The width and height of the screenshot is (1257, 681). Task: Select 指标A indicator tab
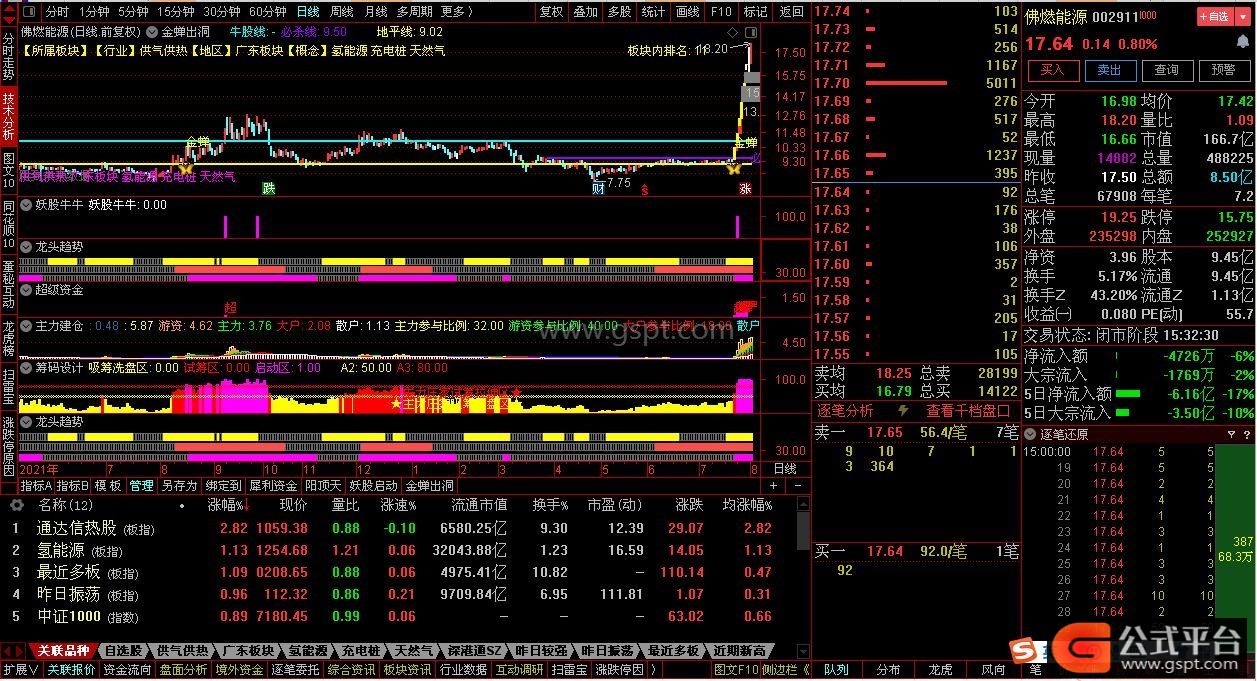tap(36, 486)
